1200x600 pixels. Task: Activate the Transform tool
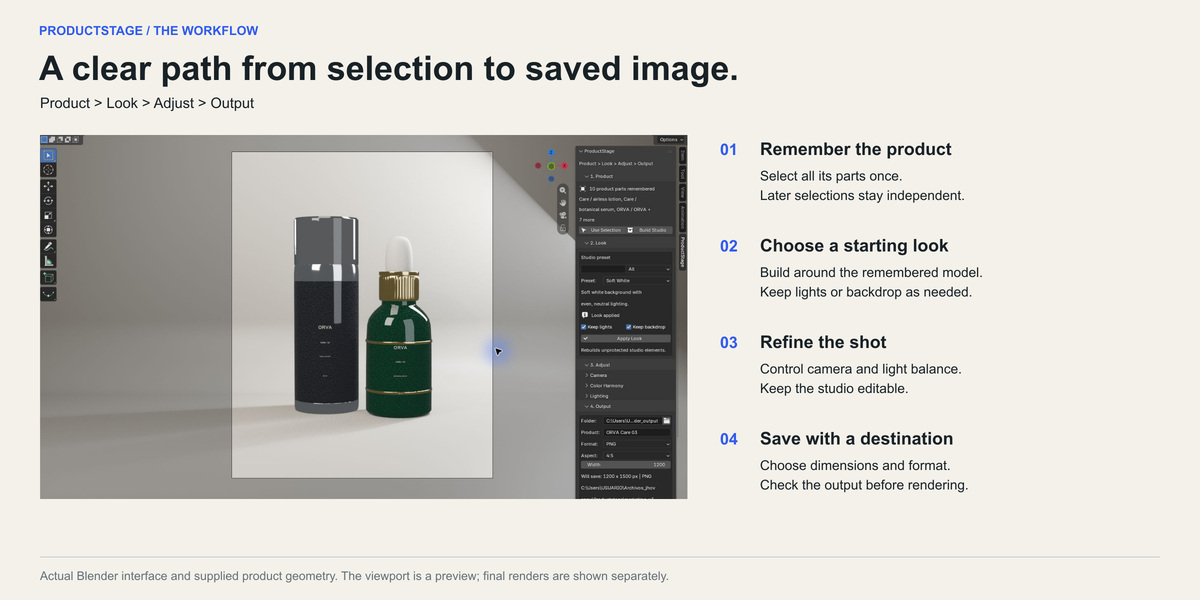(x=48, y=229)
